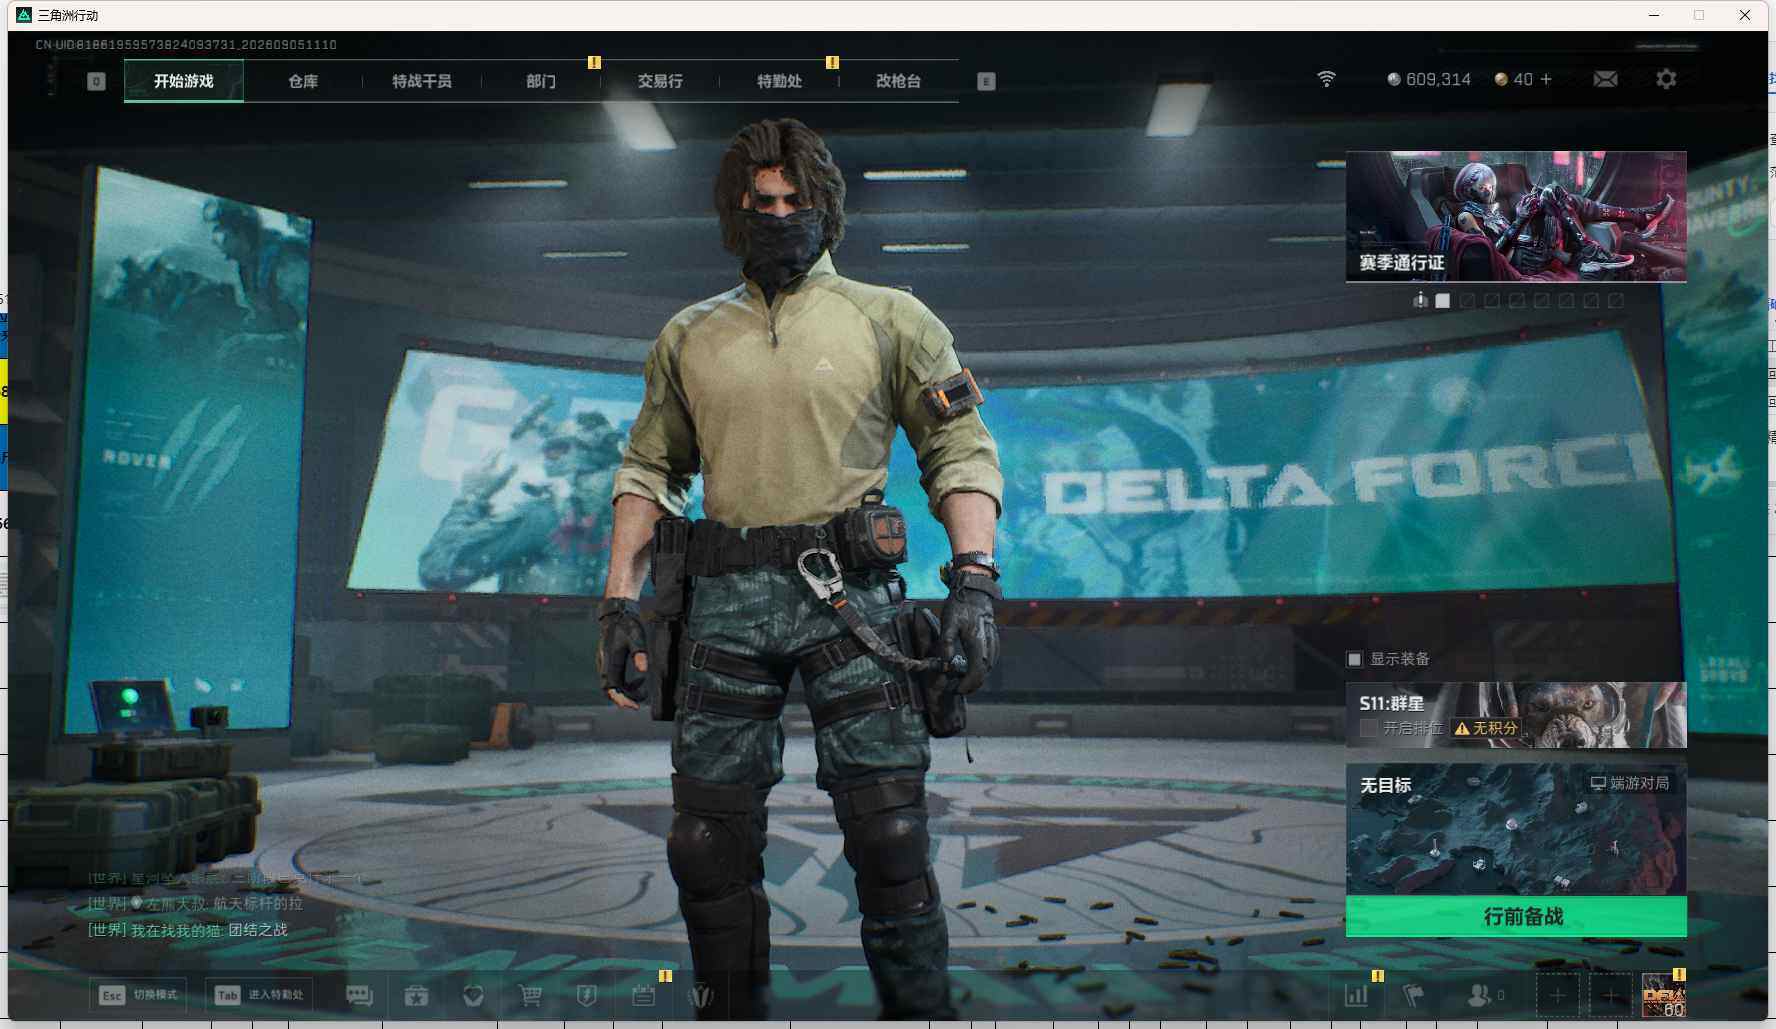Select the first banner page indicator square

tap(1443, 300)
